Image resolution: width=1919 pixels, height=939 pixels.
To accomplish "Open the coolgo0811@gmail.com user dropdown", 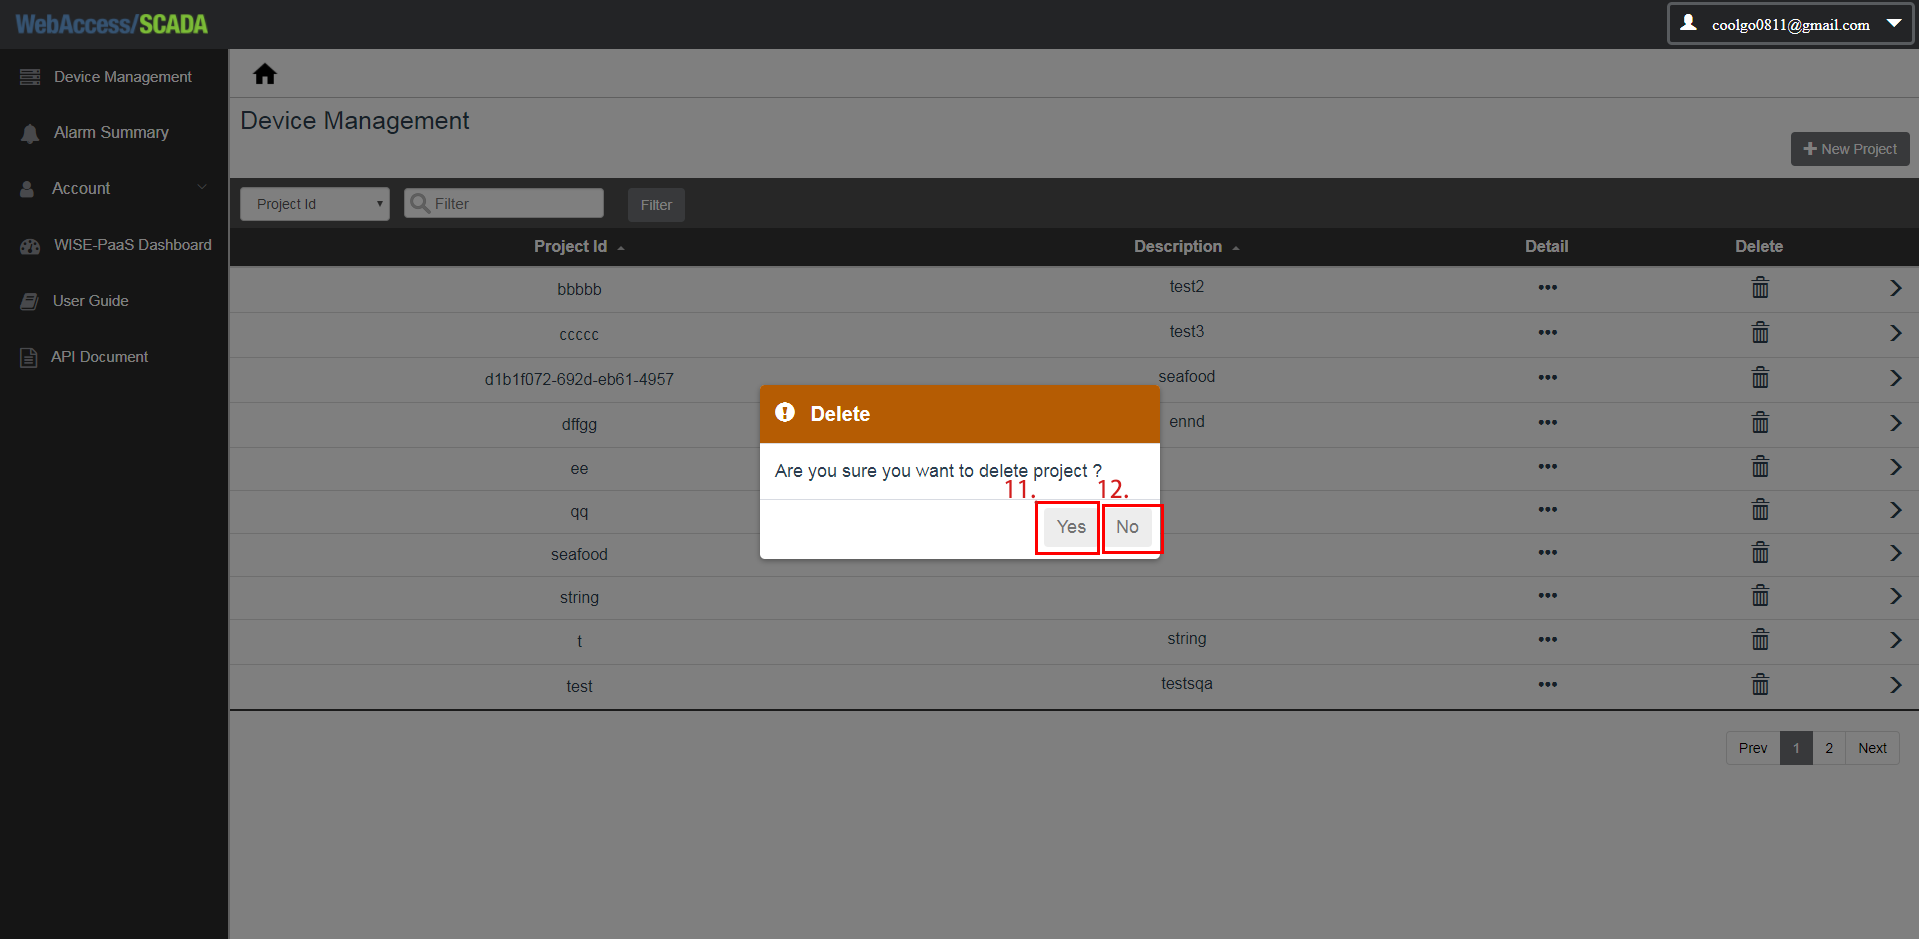I will tap(1791, 24).
